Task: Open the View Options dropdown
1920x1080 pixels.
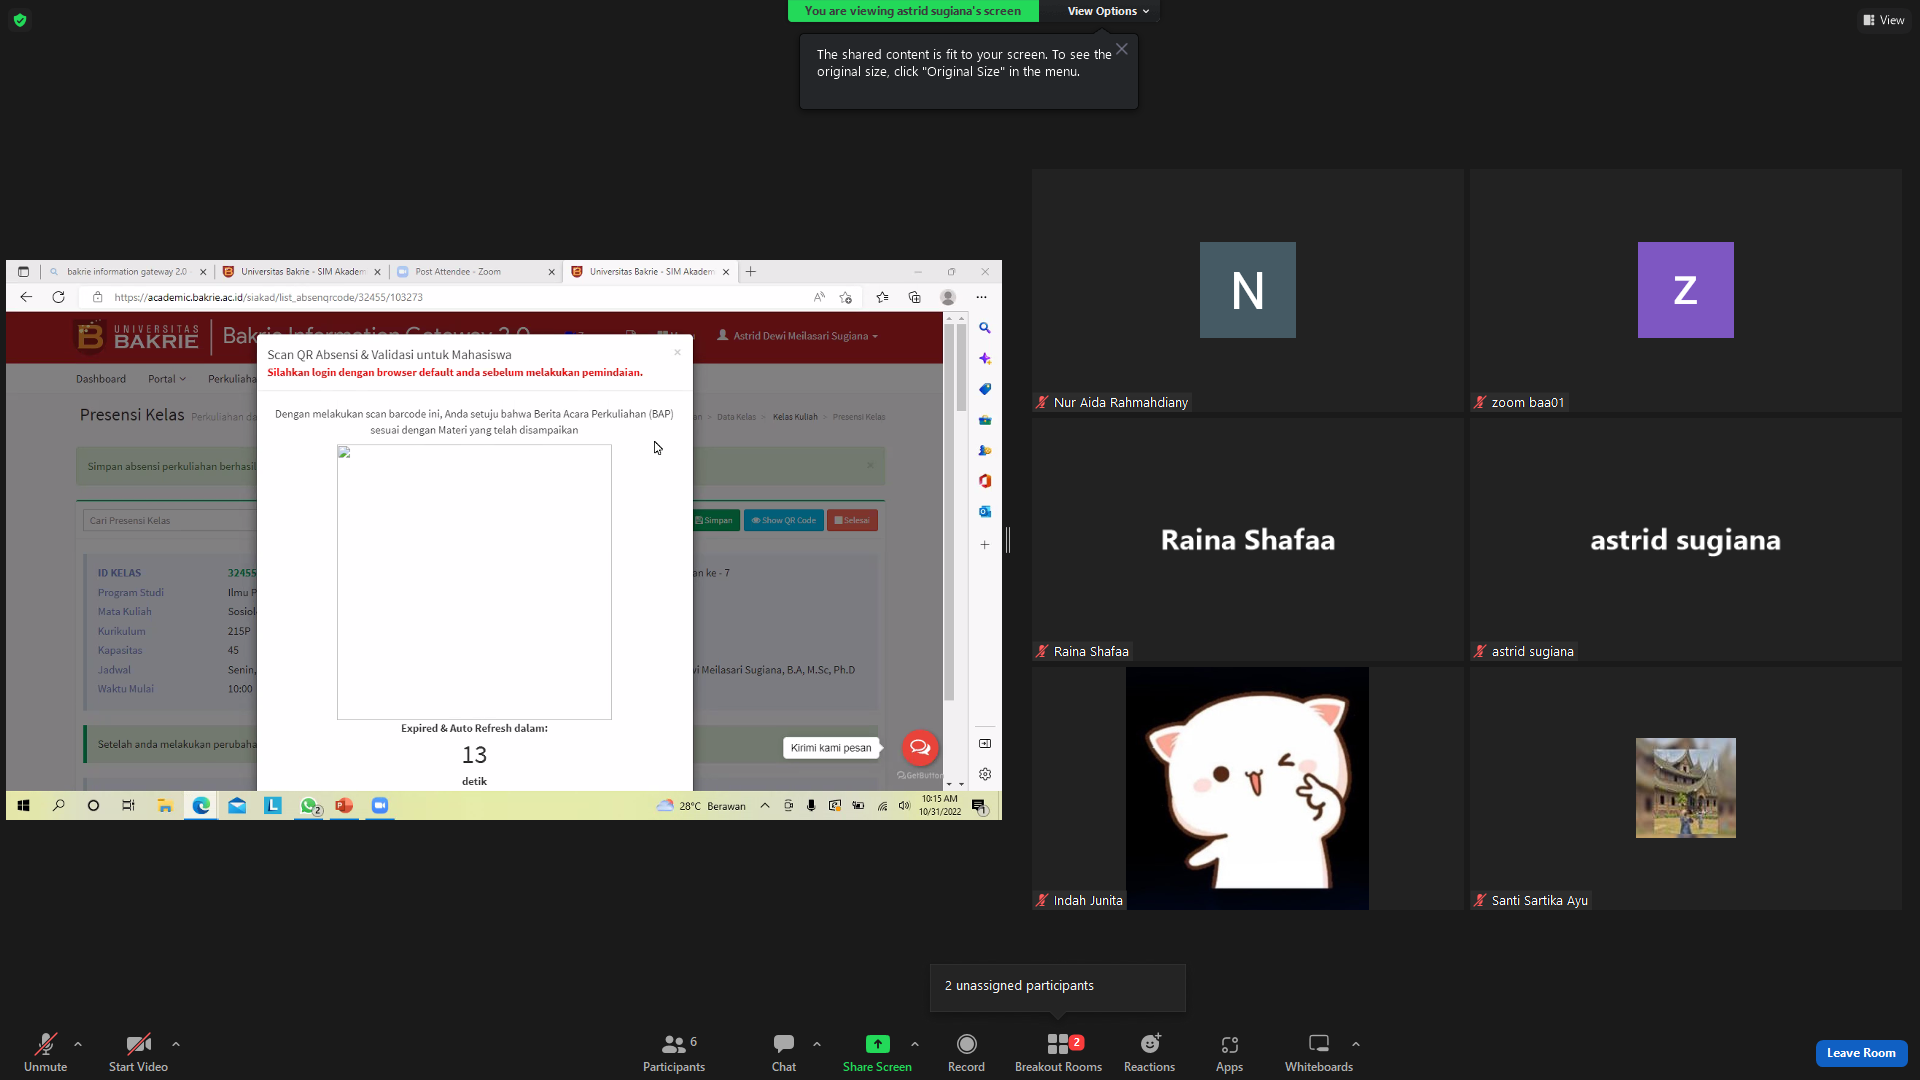Action: [x=1108, y=11]
